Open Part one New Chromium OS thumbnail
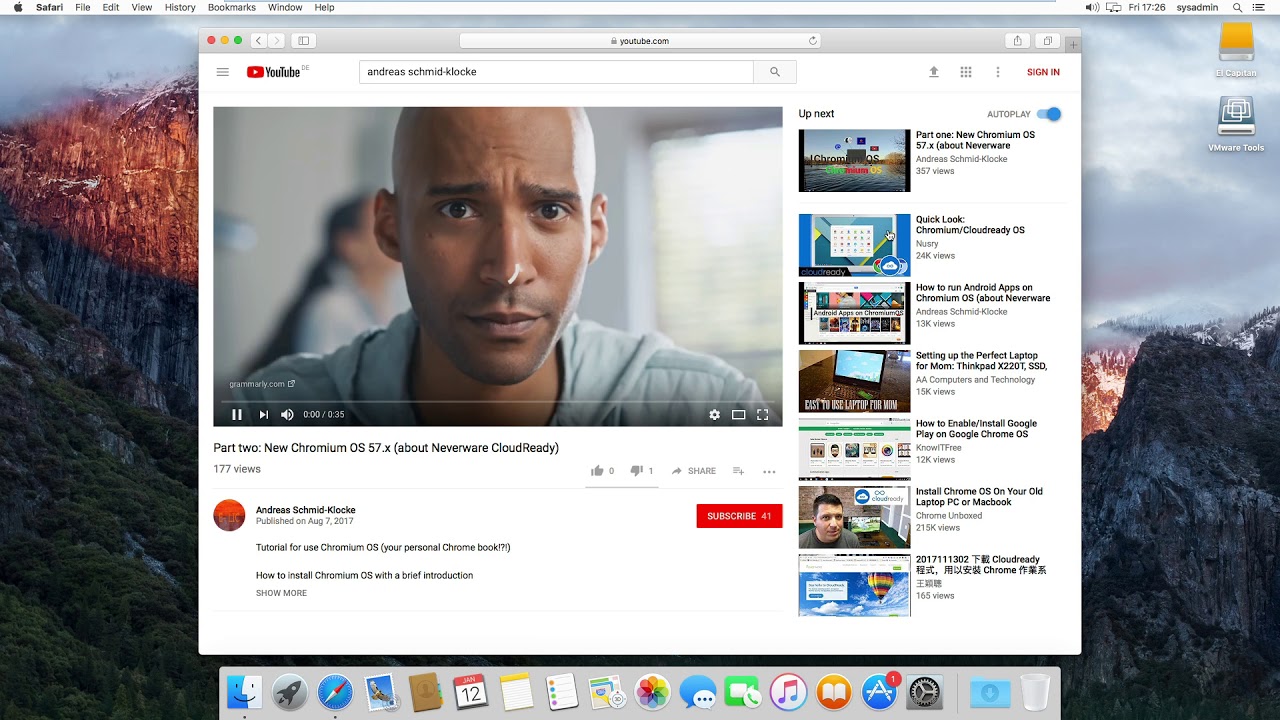The image size is (1280, 720). click(854, 160)
